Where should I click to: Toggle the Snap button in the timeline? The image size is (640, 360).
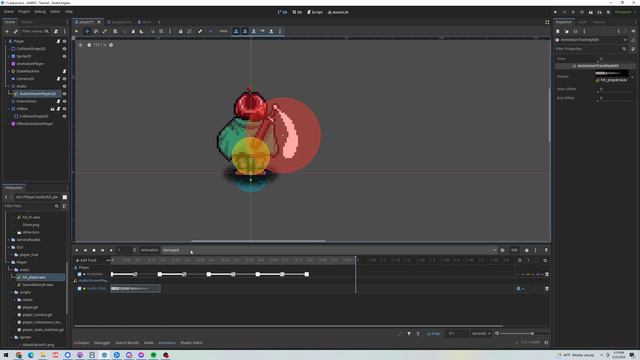pos(433,333)
